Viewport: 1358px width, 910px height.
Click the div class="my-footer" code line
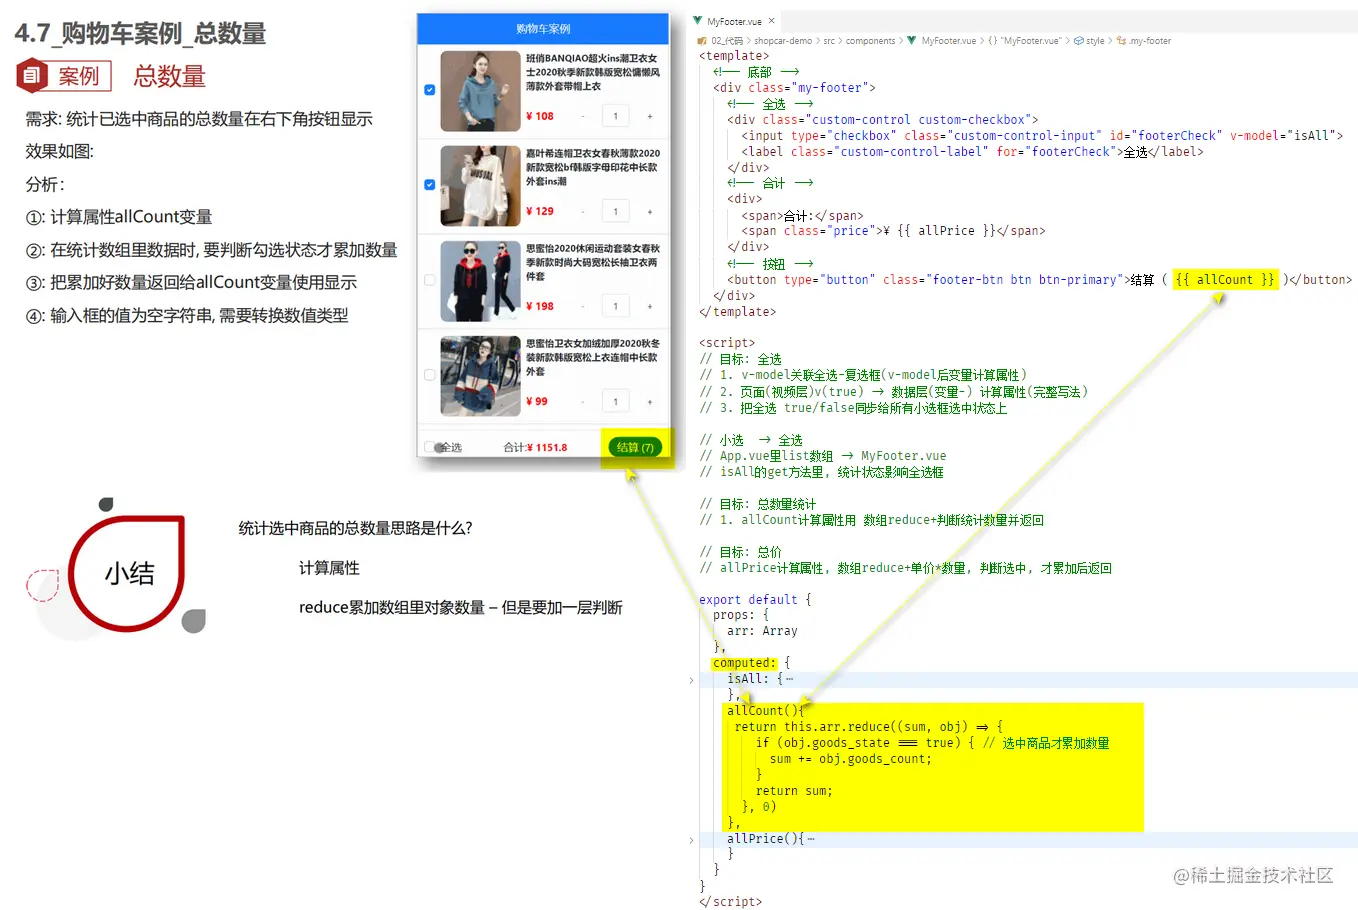coord(794,88)
